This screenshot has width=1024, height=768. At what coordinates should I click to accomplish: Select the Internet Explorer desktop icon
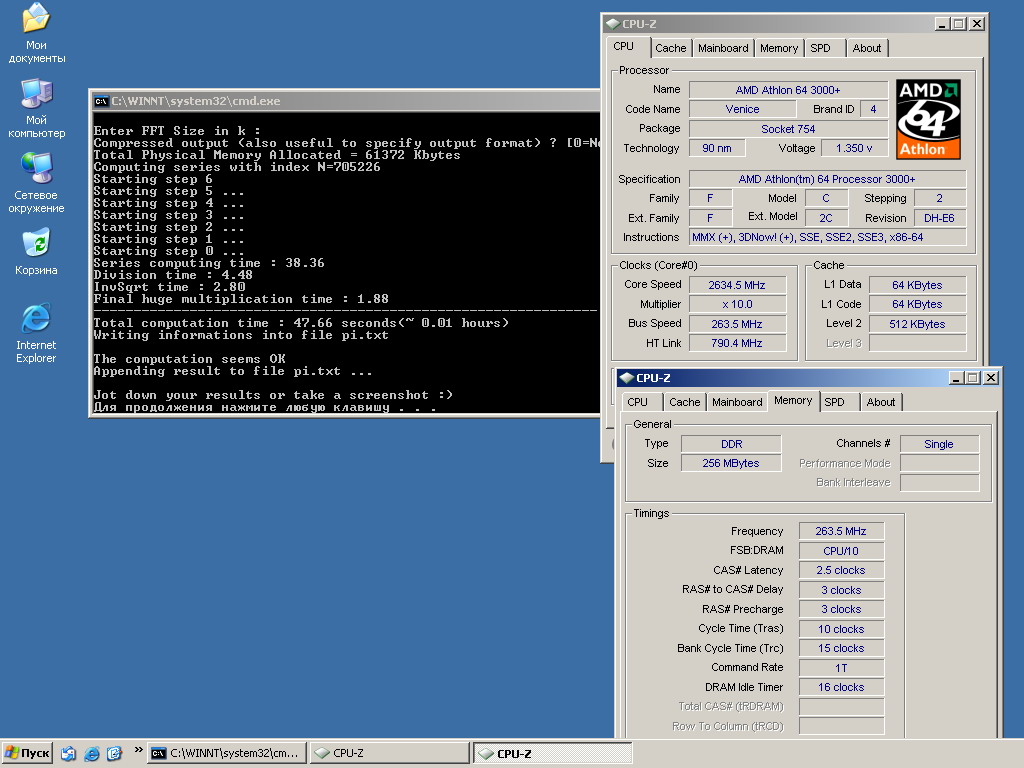(x=36, y=333)
